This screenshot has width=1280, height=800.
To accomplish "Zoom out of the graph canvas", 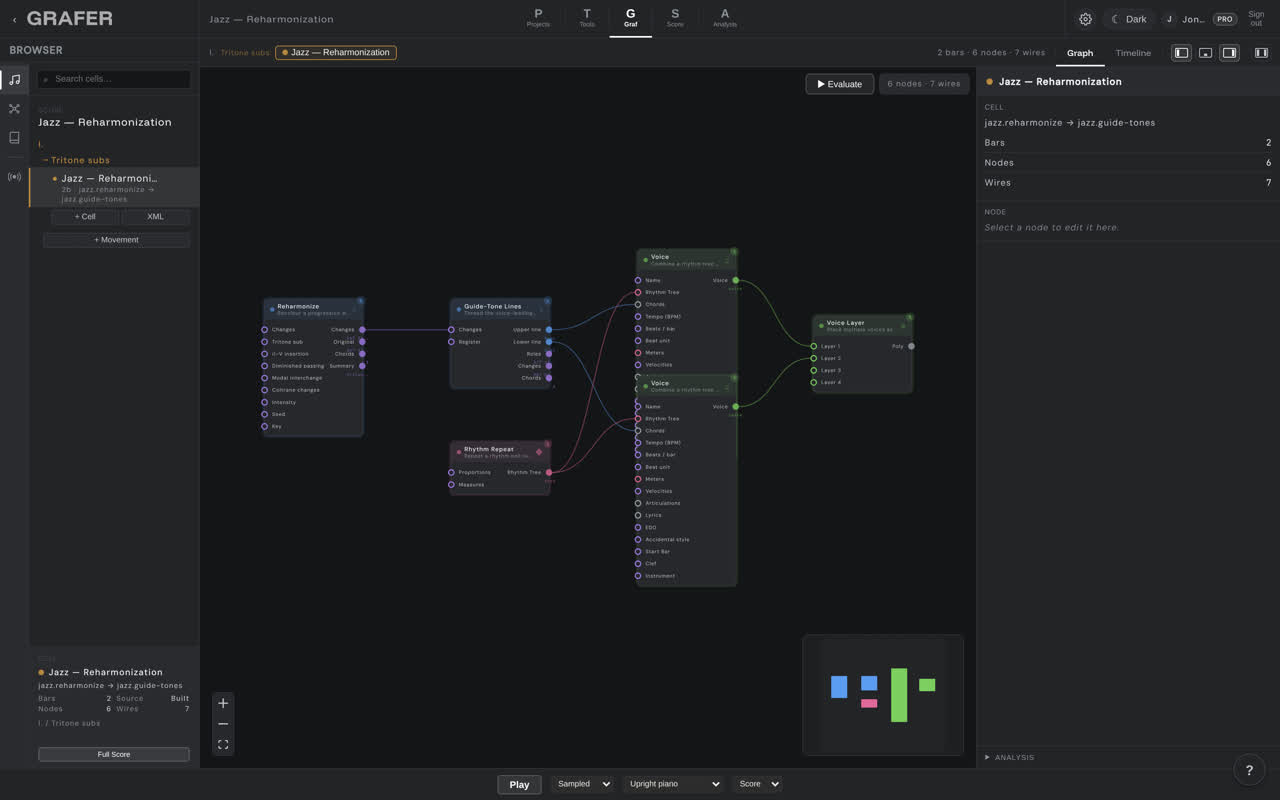I will coord(223,724).
